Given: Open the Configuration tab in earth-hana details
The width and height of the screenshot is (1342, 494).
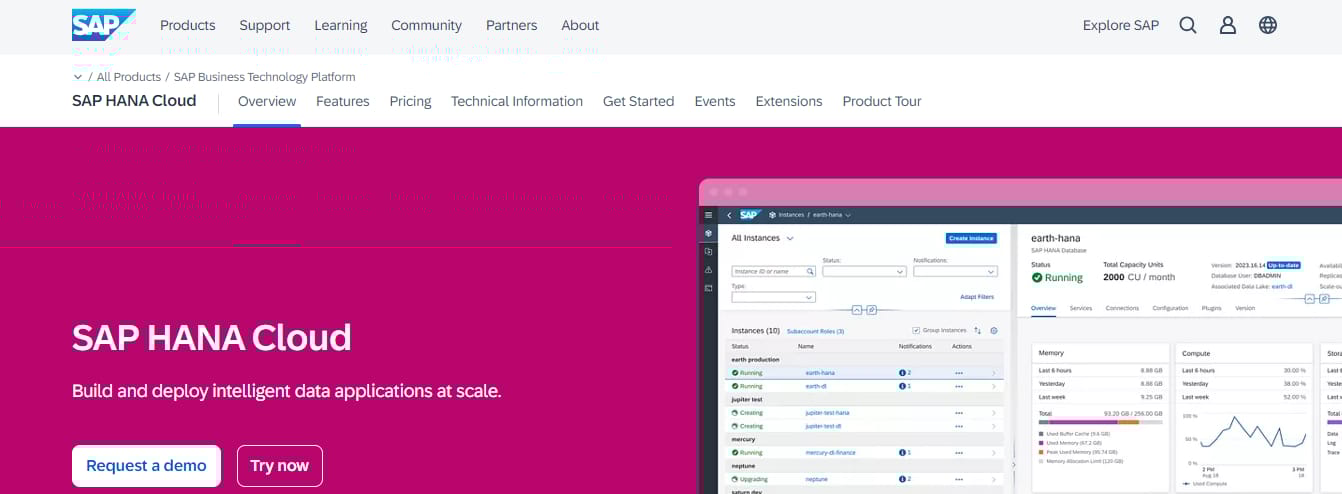Looking at the screenshot, I should tap(1170, 308).
